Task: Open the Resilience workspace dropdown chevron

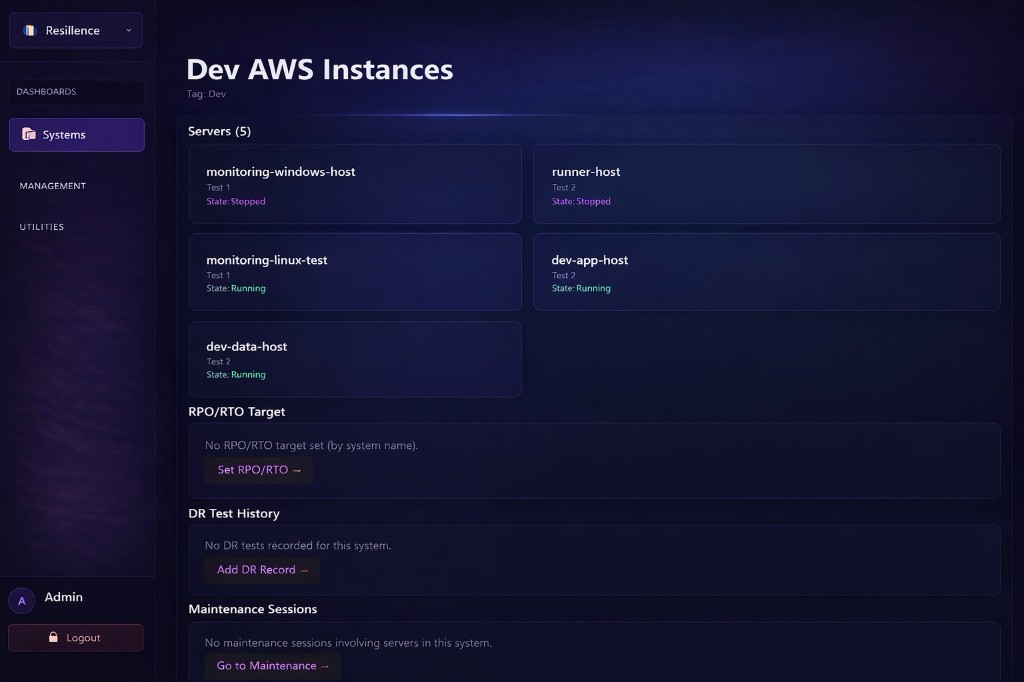Action: (129, 30)
